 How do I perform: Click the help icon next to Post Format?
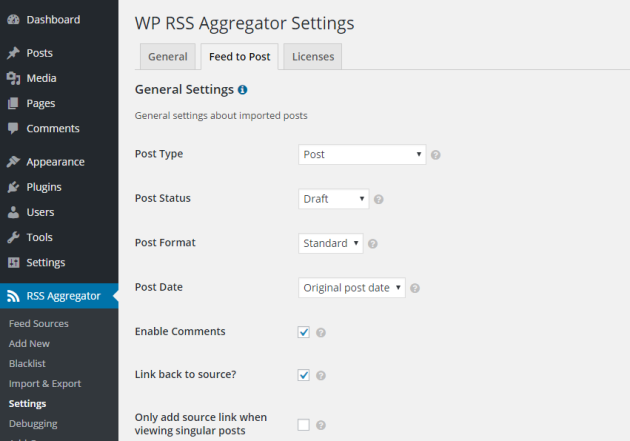point(372,244)
